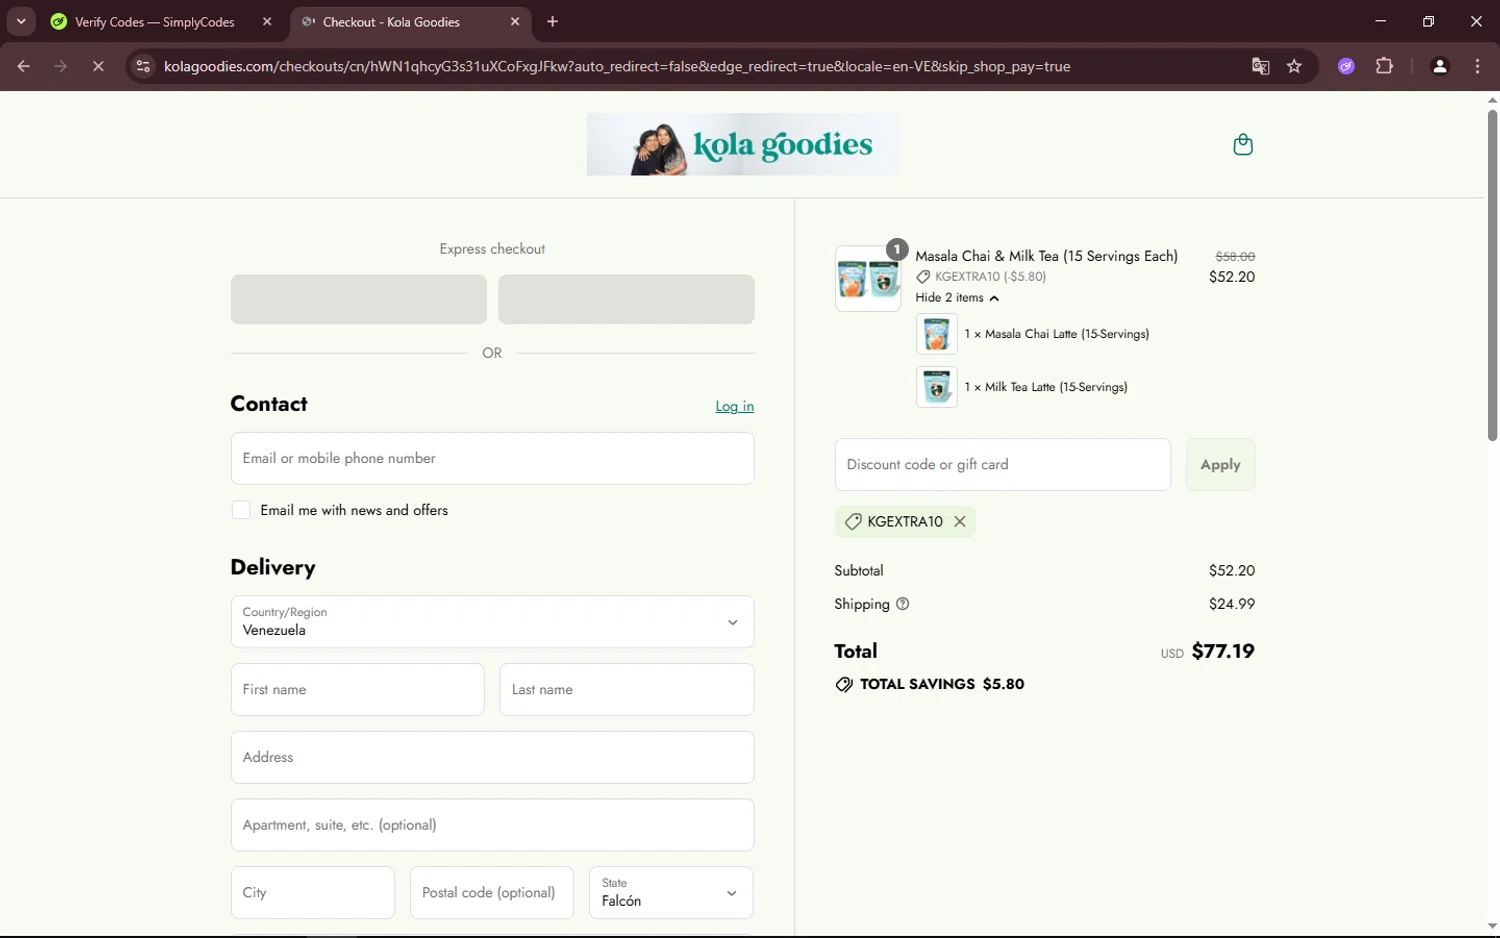
Task: Remove the KGEXTRA10 discount code
Action: pos(960,521)
